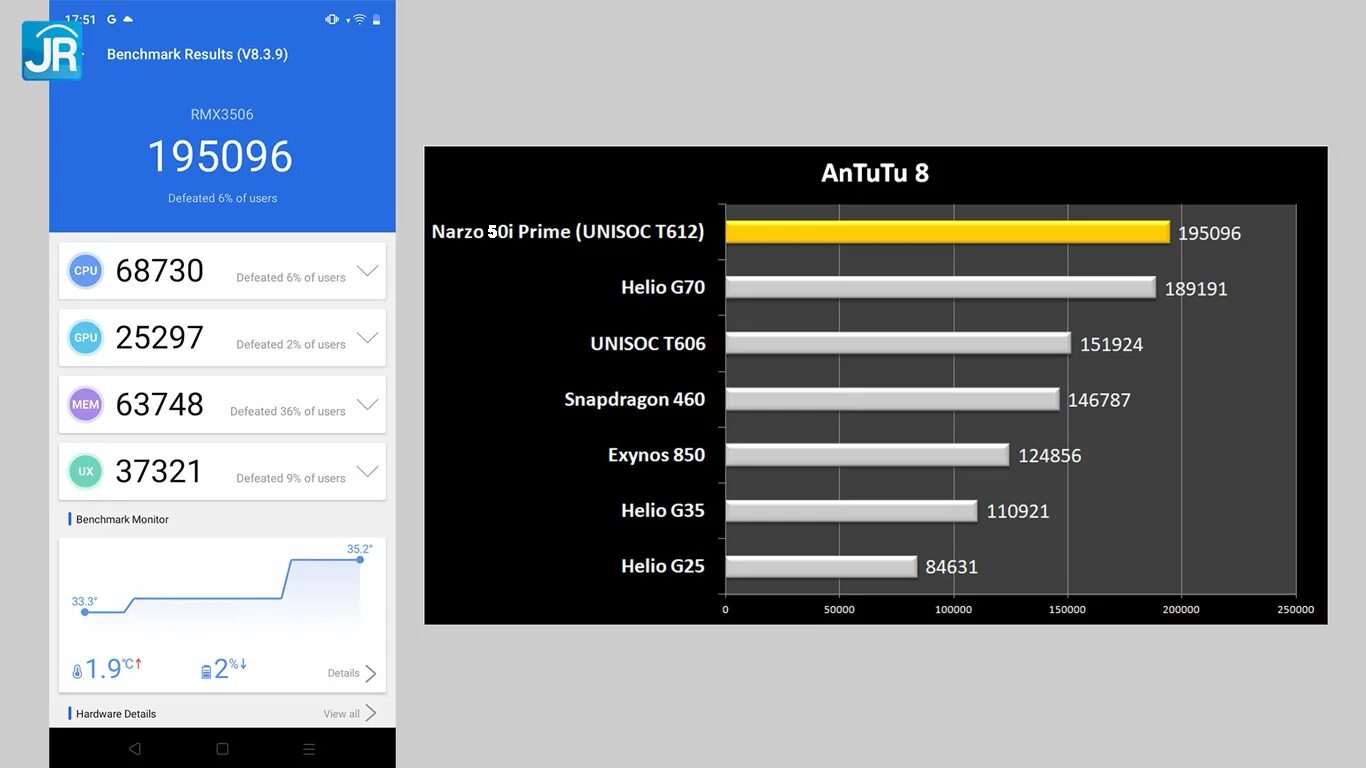
Task: Click the yellow Narzo 50i Prime bar
Action: (947, 232)
